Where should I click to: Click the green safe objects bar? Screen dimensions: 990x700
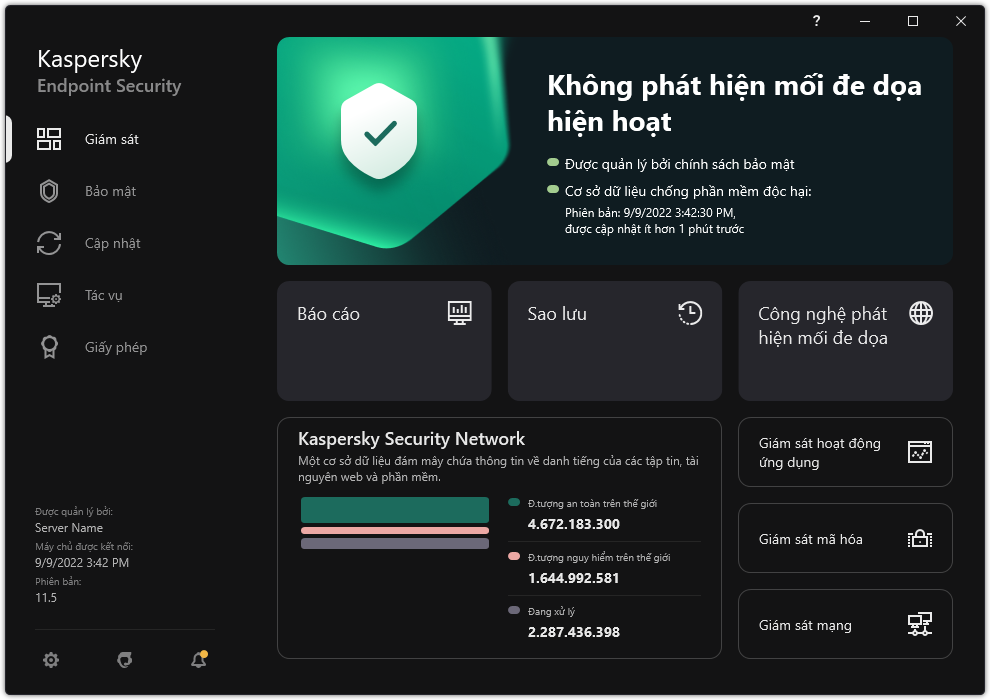click(x=394, y=510)
